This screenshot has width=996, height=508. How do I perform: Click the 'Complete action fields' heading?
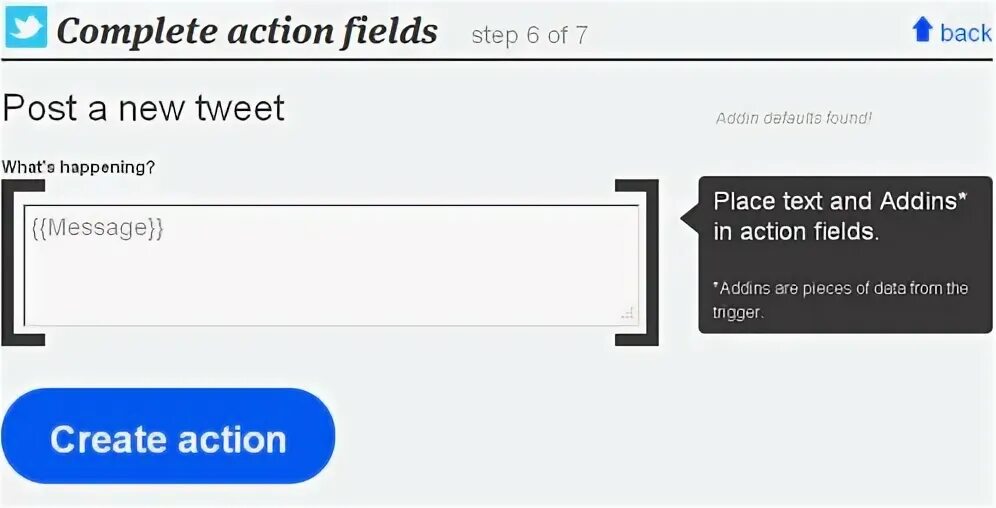(x=247, y=31)
